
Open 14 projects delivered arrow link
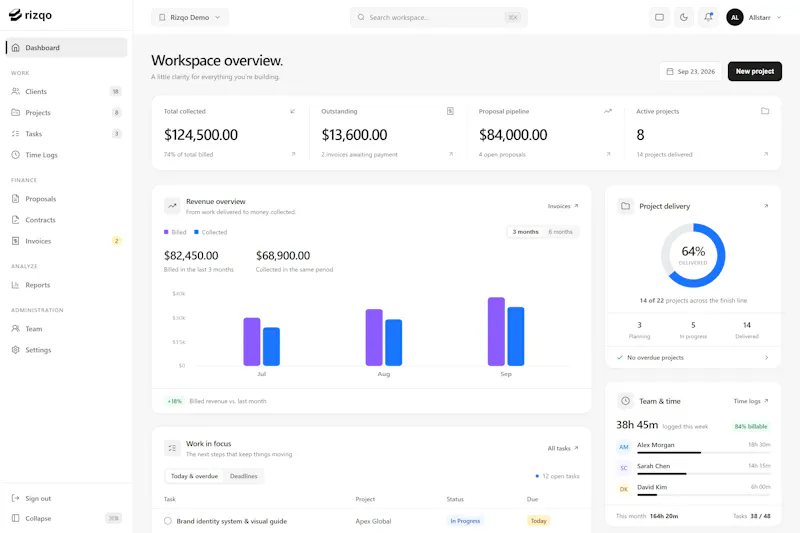(766, 154)
